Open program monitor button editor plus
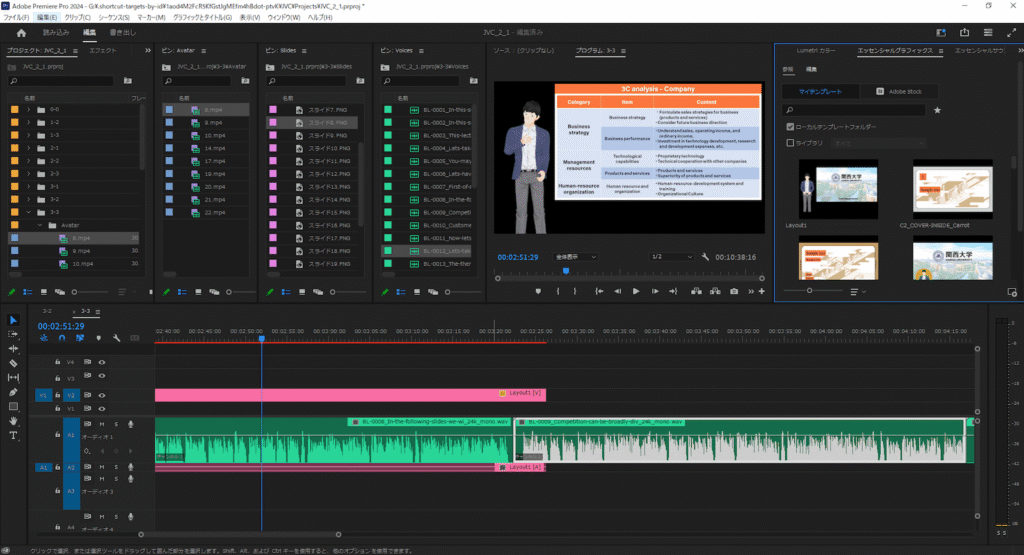Screen dimensions: 1024x555 click(761, 291)
